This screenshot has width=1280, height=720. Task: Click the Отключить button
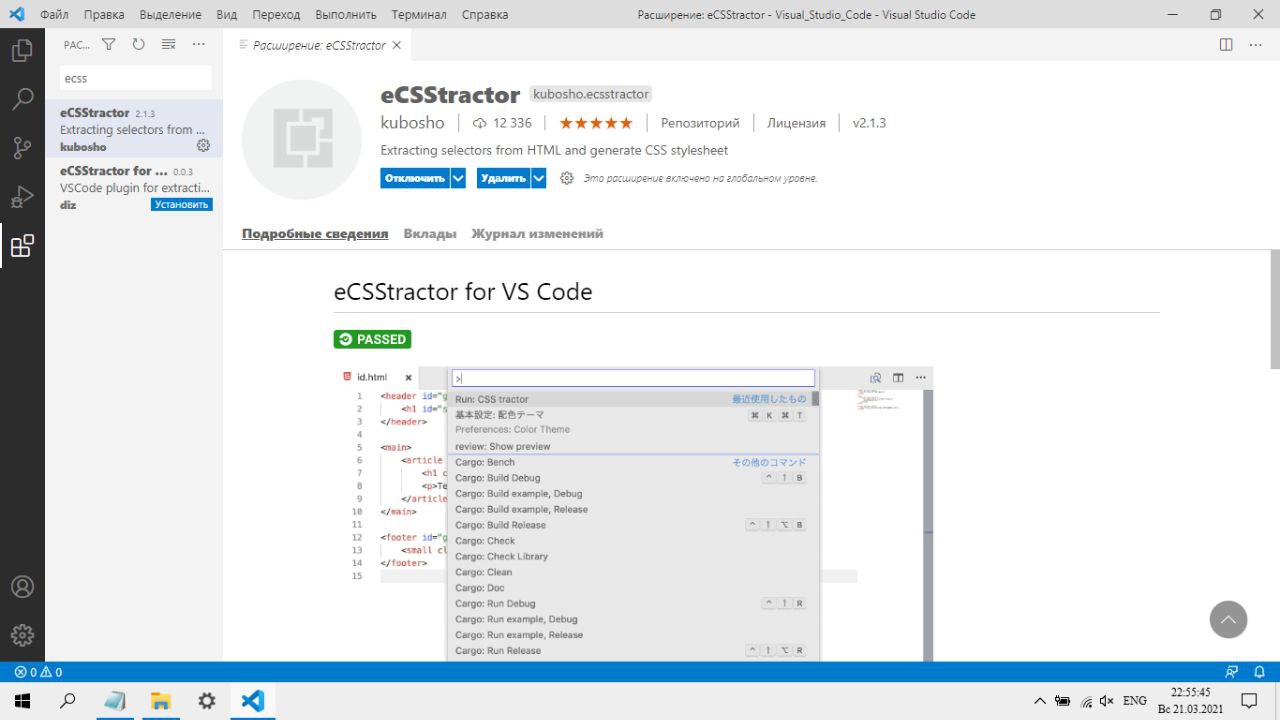pos(415,178)
